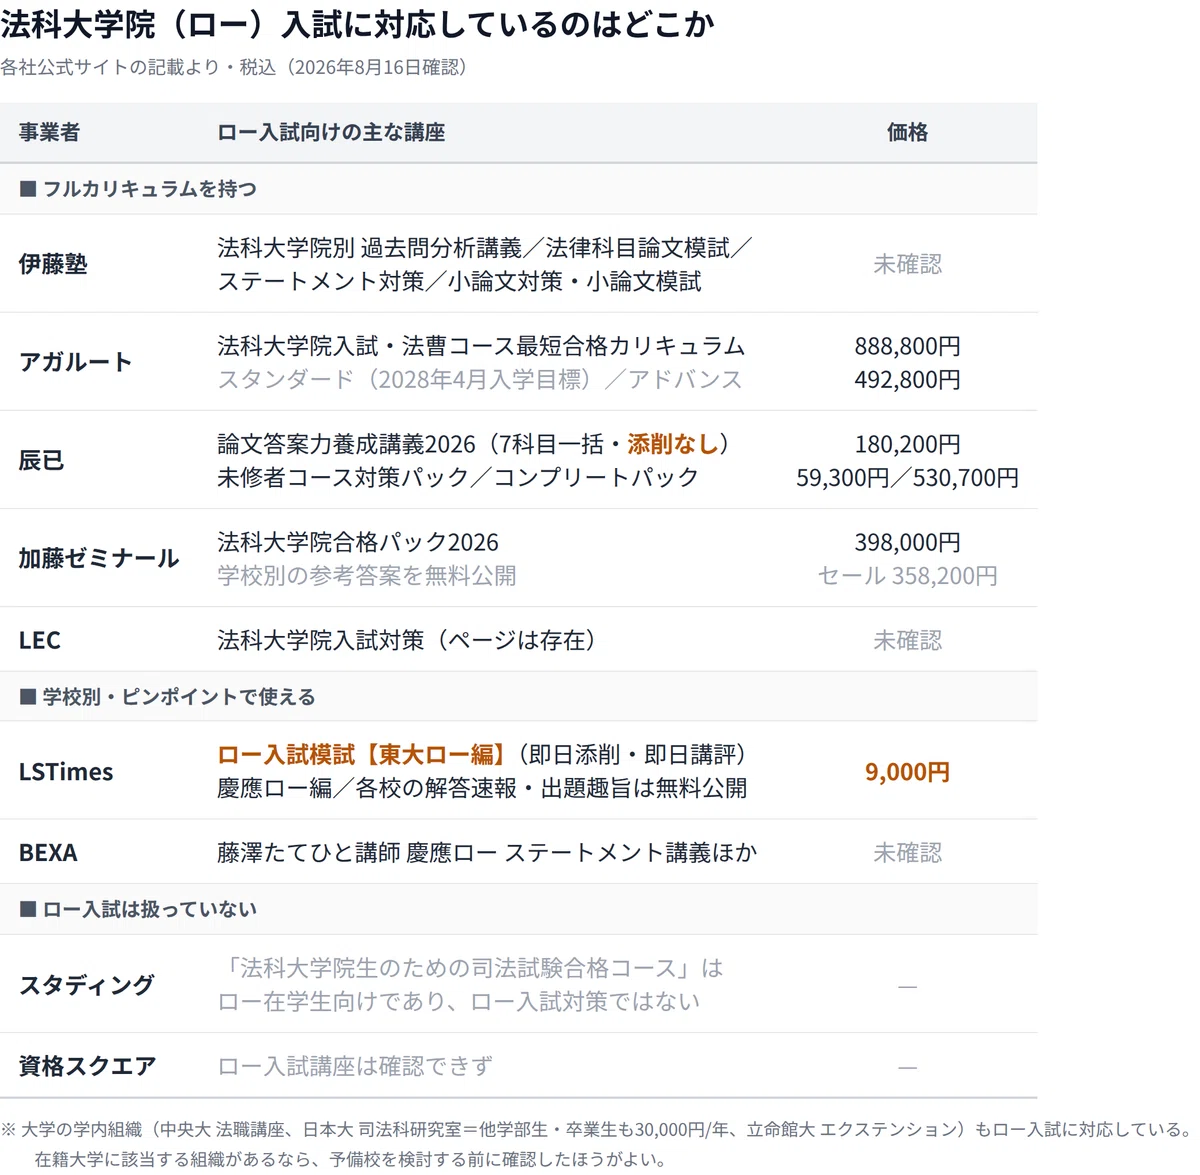Select the スタディング provider name
This screenshot has width=1200, height=1175.
[86, 984]
